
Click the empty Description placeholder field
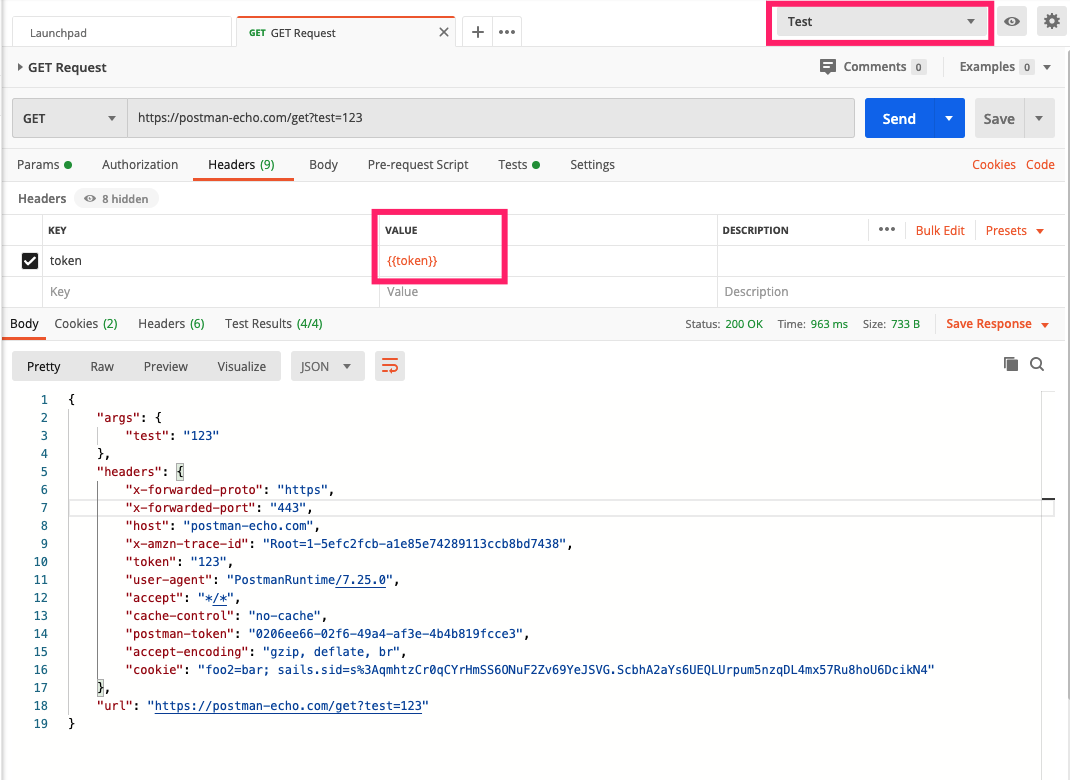(x=893, y=292)
